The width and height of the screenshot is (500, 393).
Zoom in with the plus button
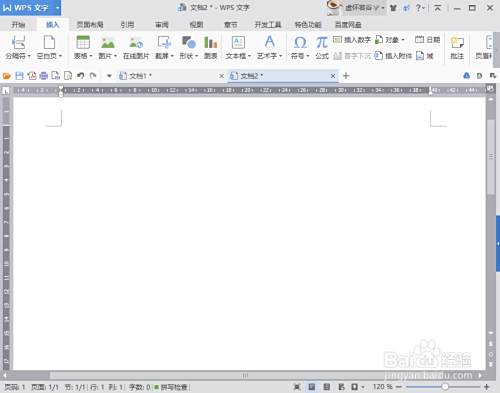tap(487, 387)
